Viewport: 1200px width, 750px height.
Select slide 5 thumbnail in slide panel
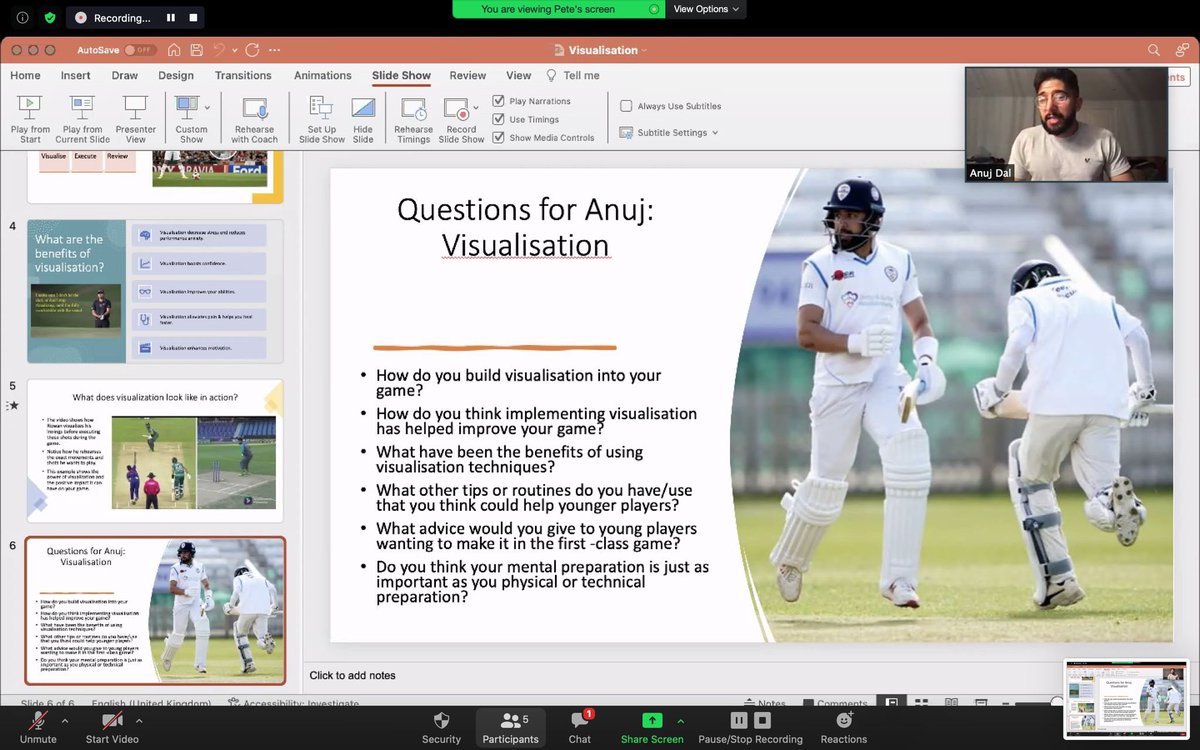155,451
